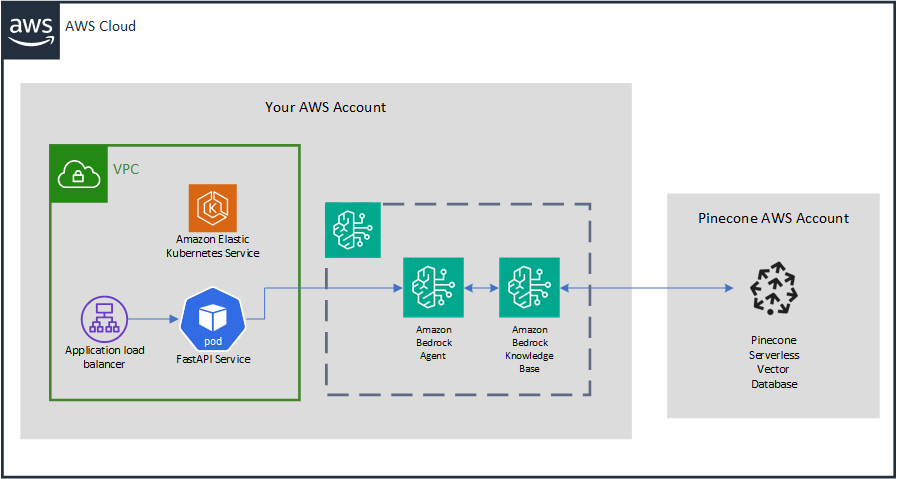Screen dimensions: 897x479
Task: Click the orange Elastic Kubernetes Service icon
Action: [x=212, y=208]
